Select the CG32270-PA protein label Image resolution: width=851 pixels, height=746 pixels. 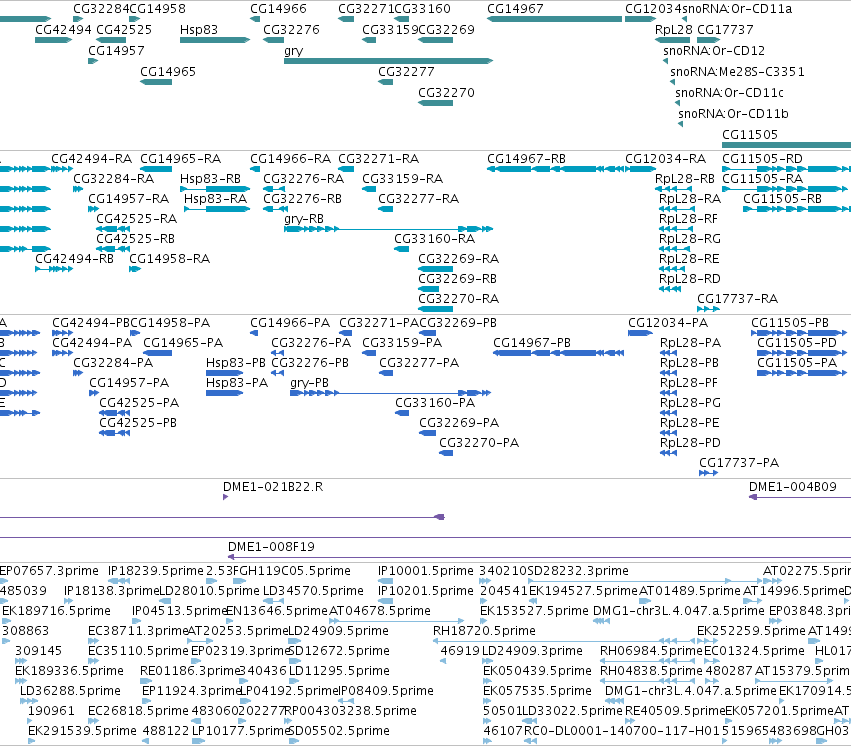coord(479,443)
